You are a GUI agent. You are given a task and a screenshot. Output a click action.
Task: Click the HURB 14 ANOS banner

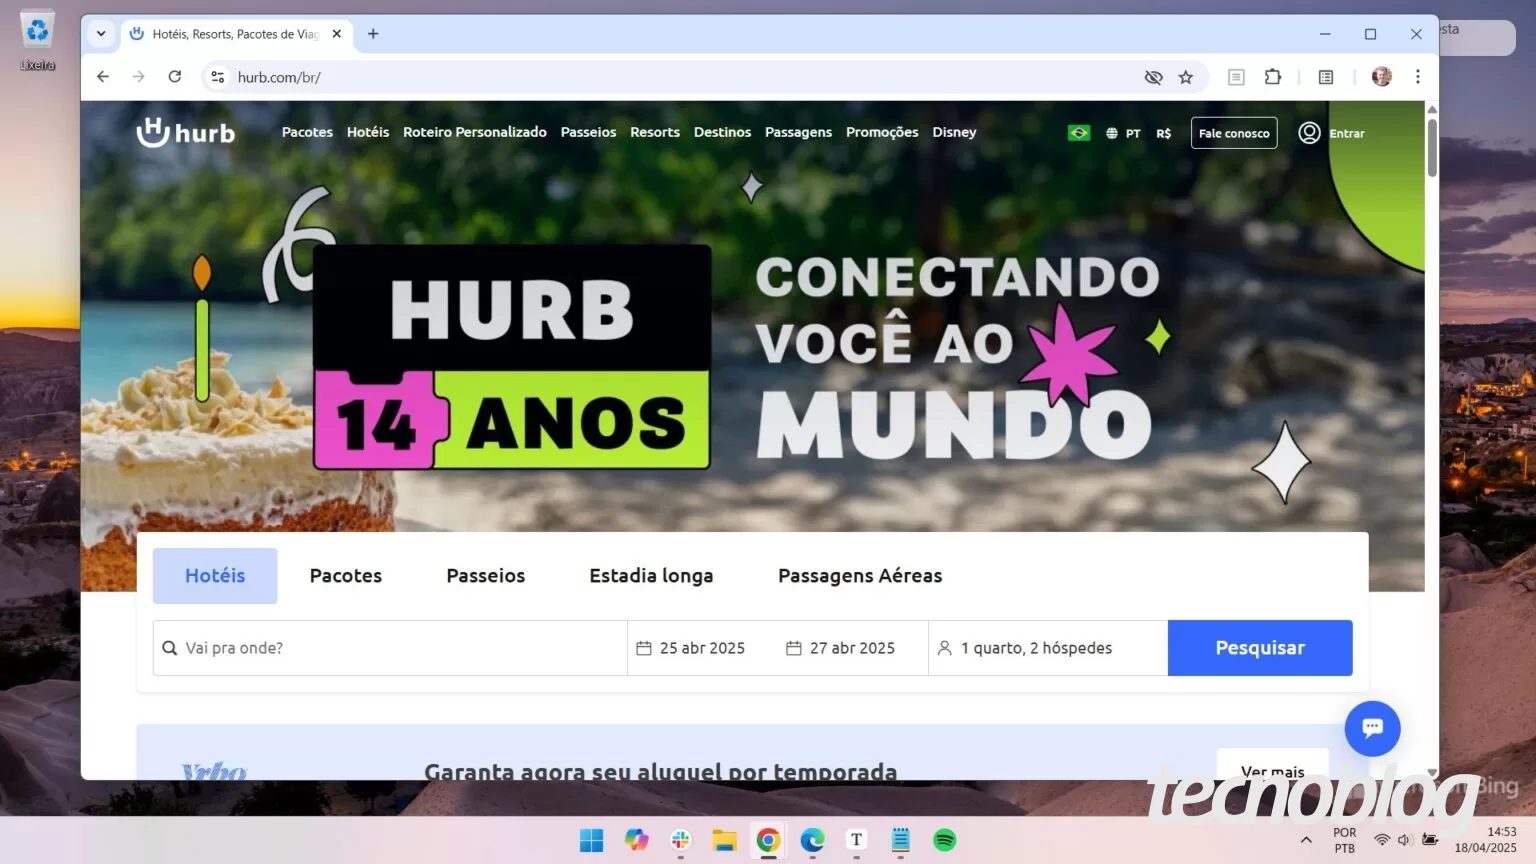pyautogui.click(x=512, y=357)
